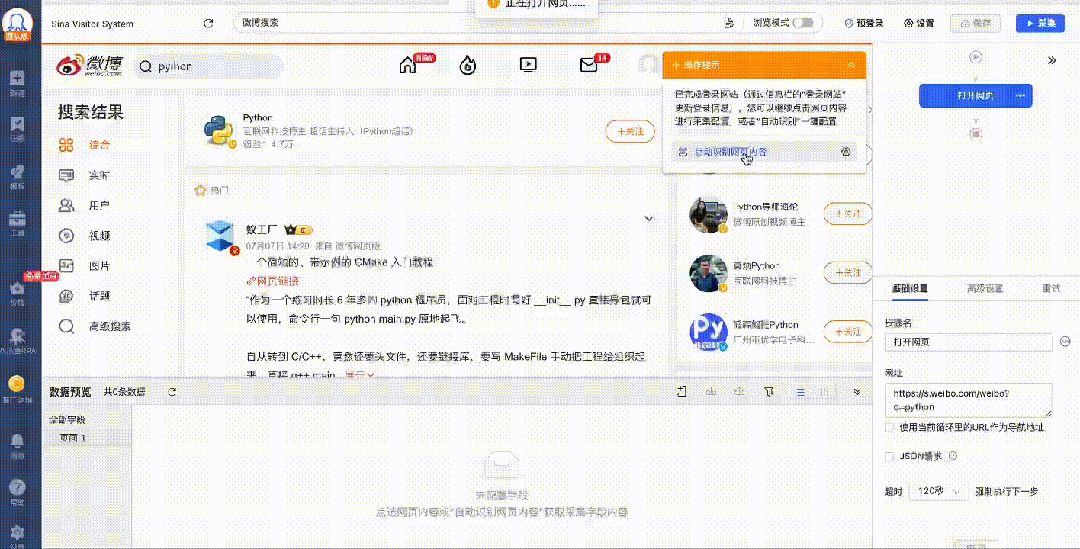Open the ellipsis on the 打开网页 step
This screenshot has height=549, width=1080.
coord(1021,96)
